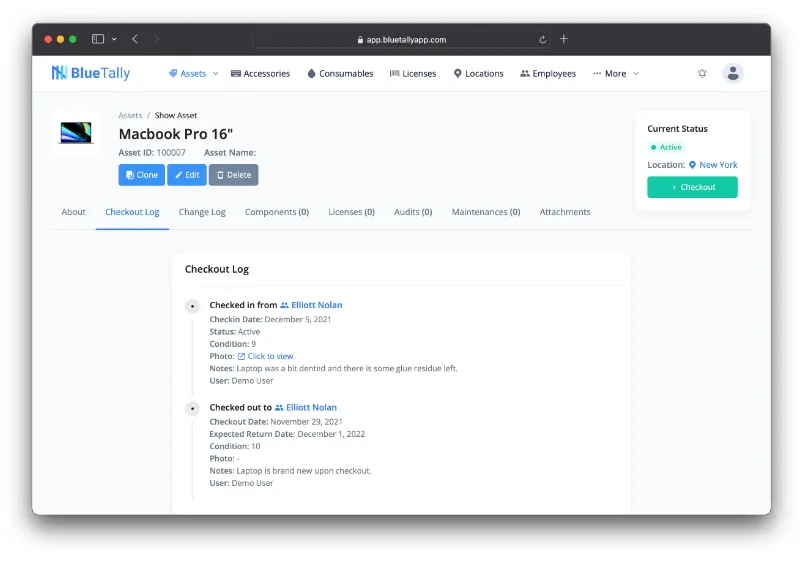Image resolution: width=805 pixels, height=564 pixels.
Task: Click the address bar showing app.bluetallyapp.com
Action: click(x=401, y=40)
